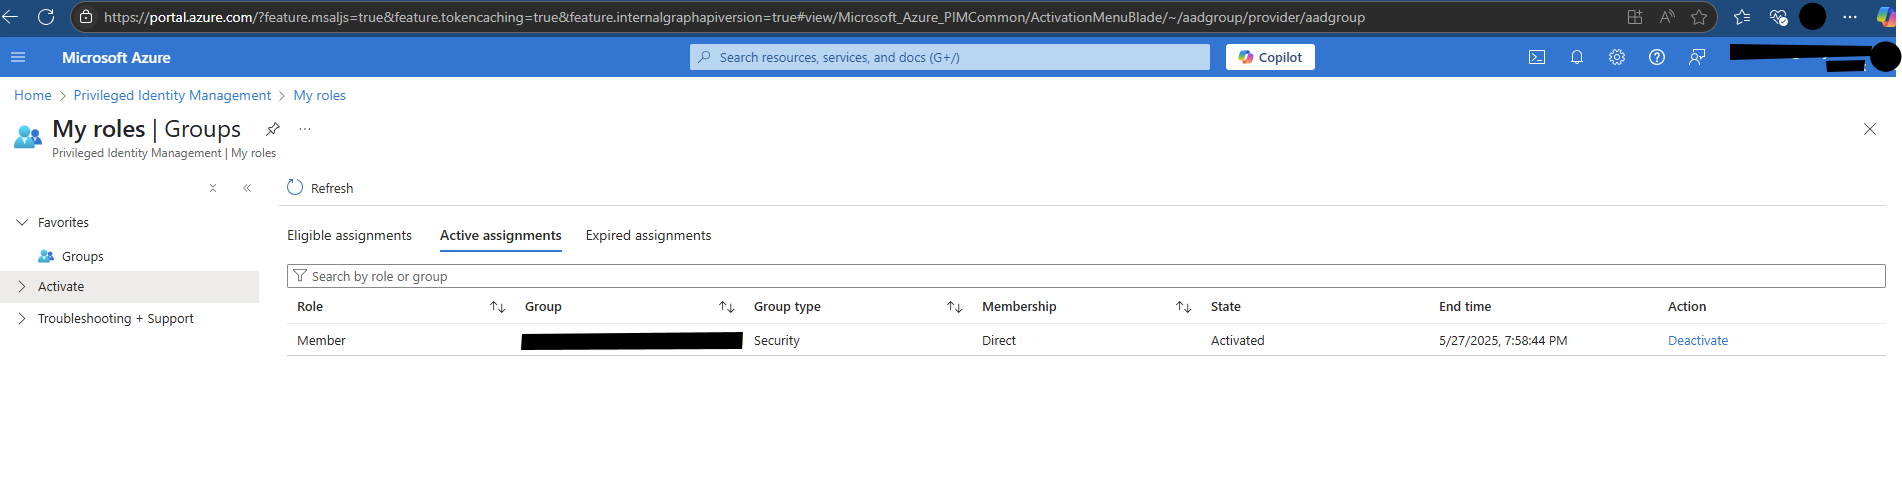Click the My roles Groups icon in title
This screenshot has width=1902, height=501.
28,137
